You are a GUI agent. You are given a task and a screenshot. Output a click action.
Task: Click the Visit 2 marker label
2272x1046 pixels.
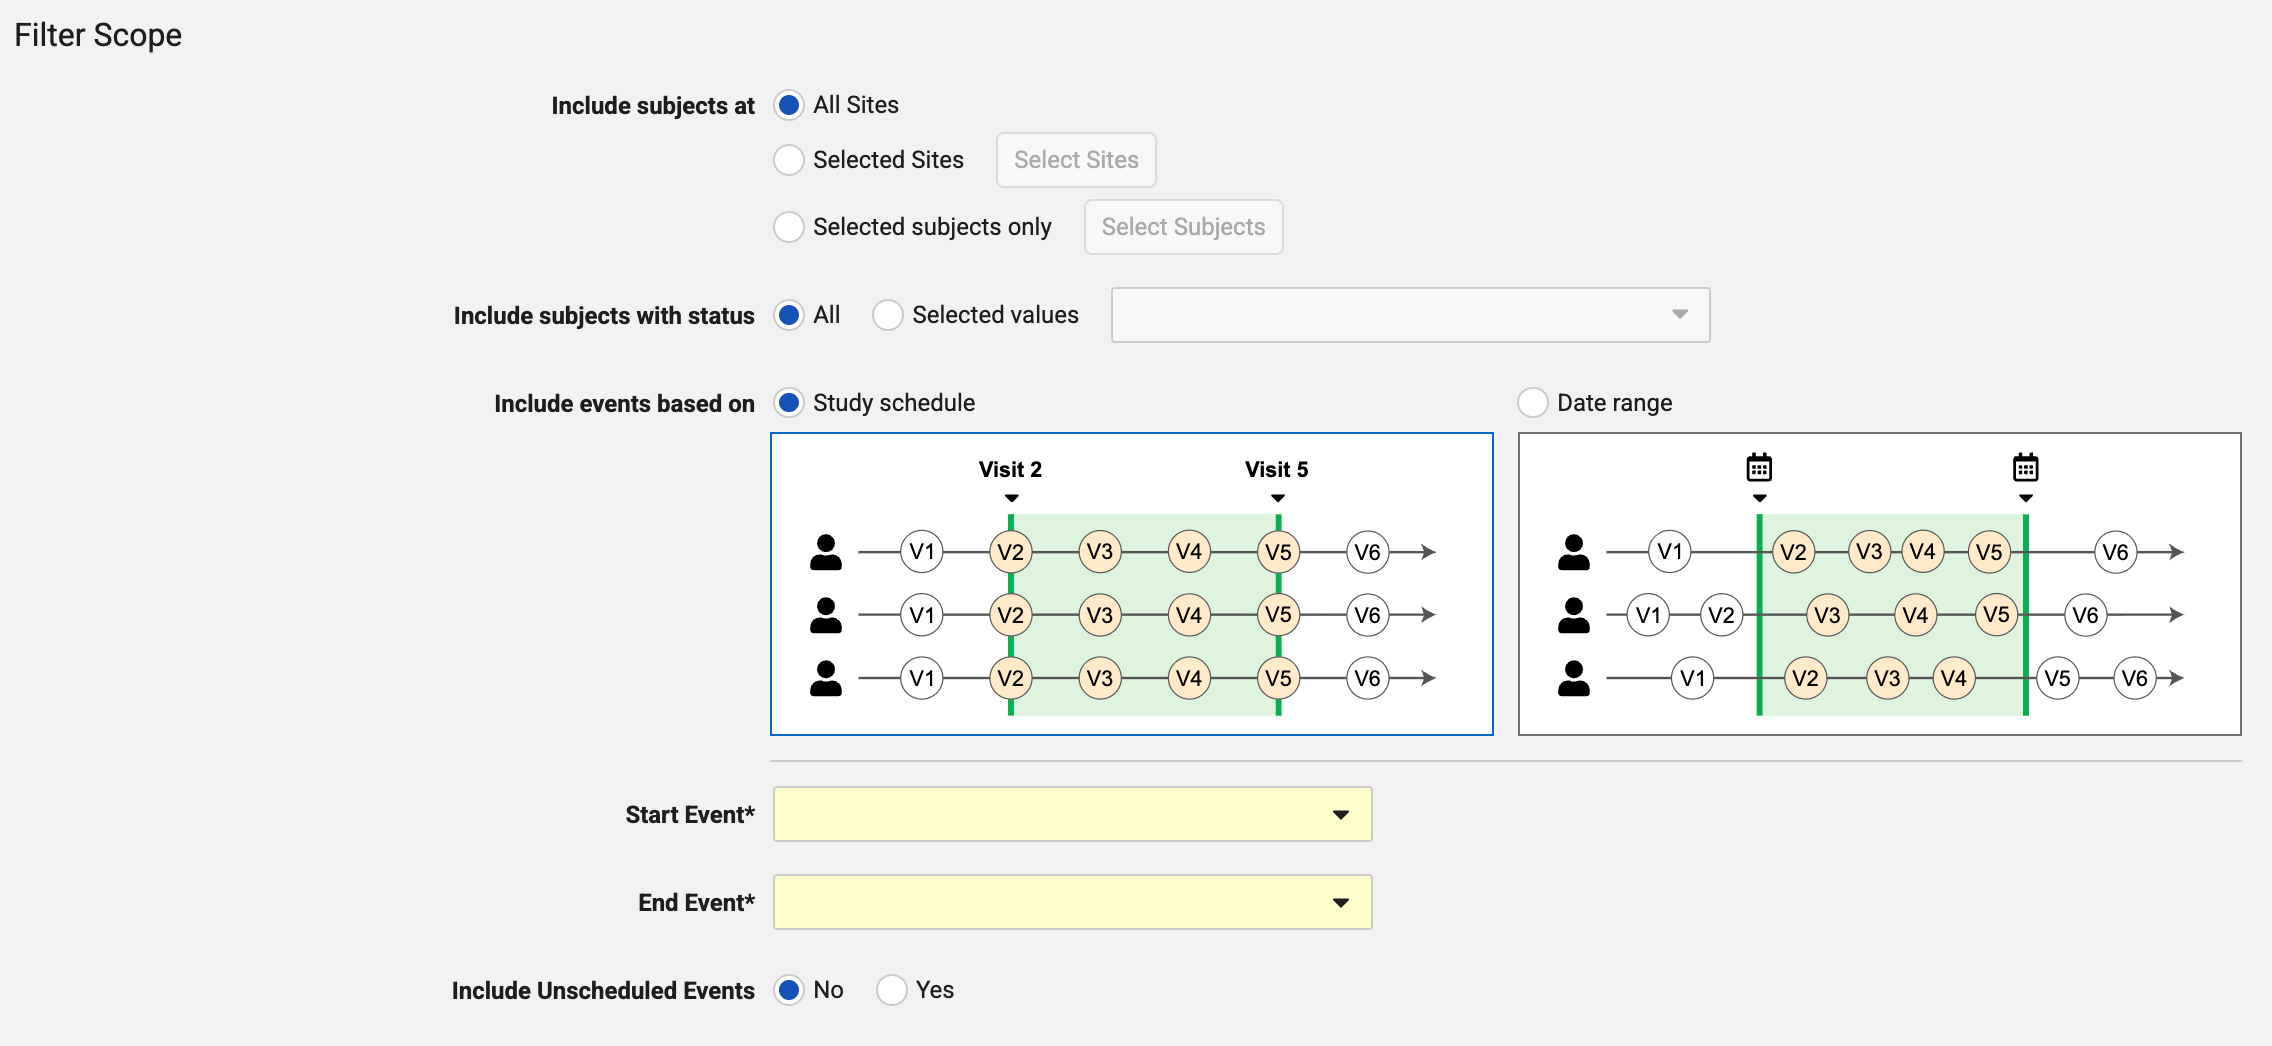pos(1010,469)
